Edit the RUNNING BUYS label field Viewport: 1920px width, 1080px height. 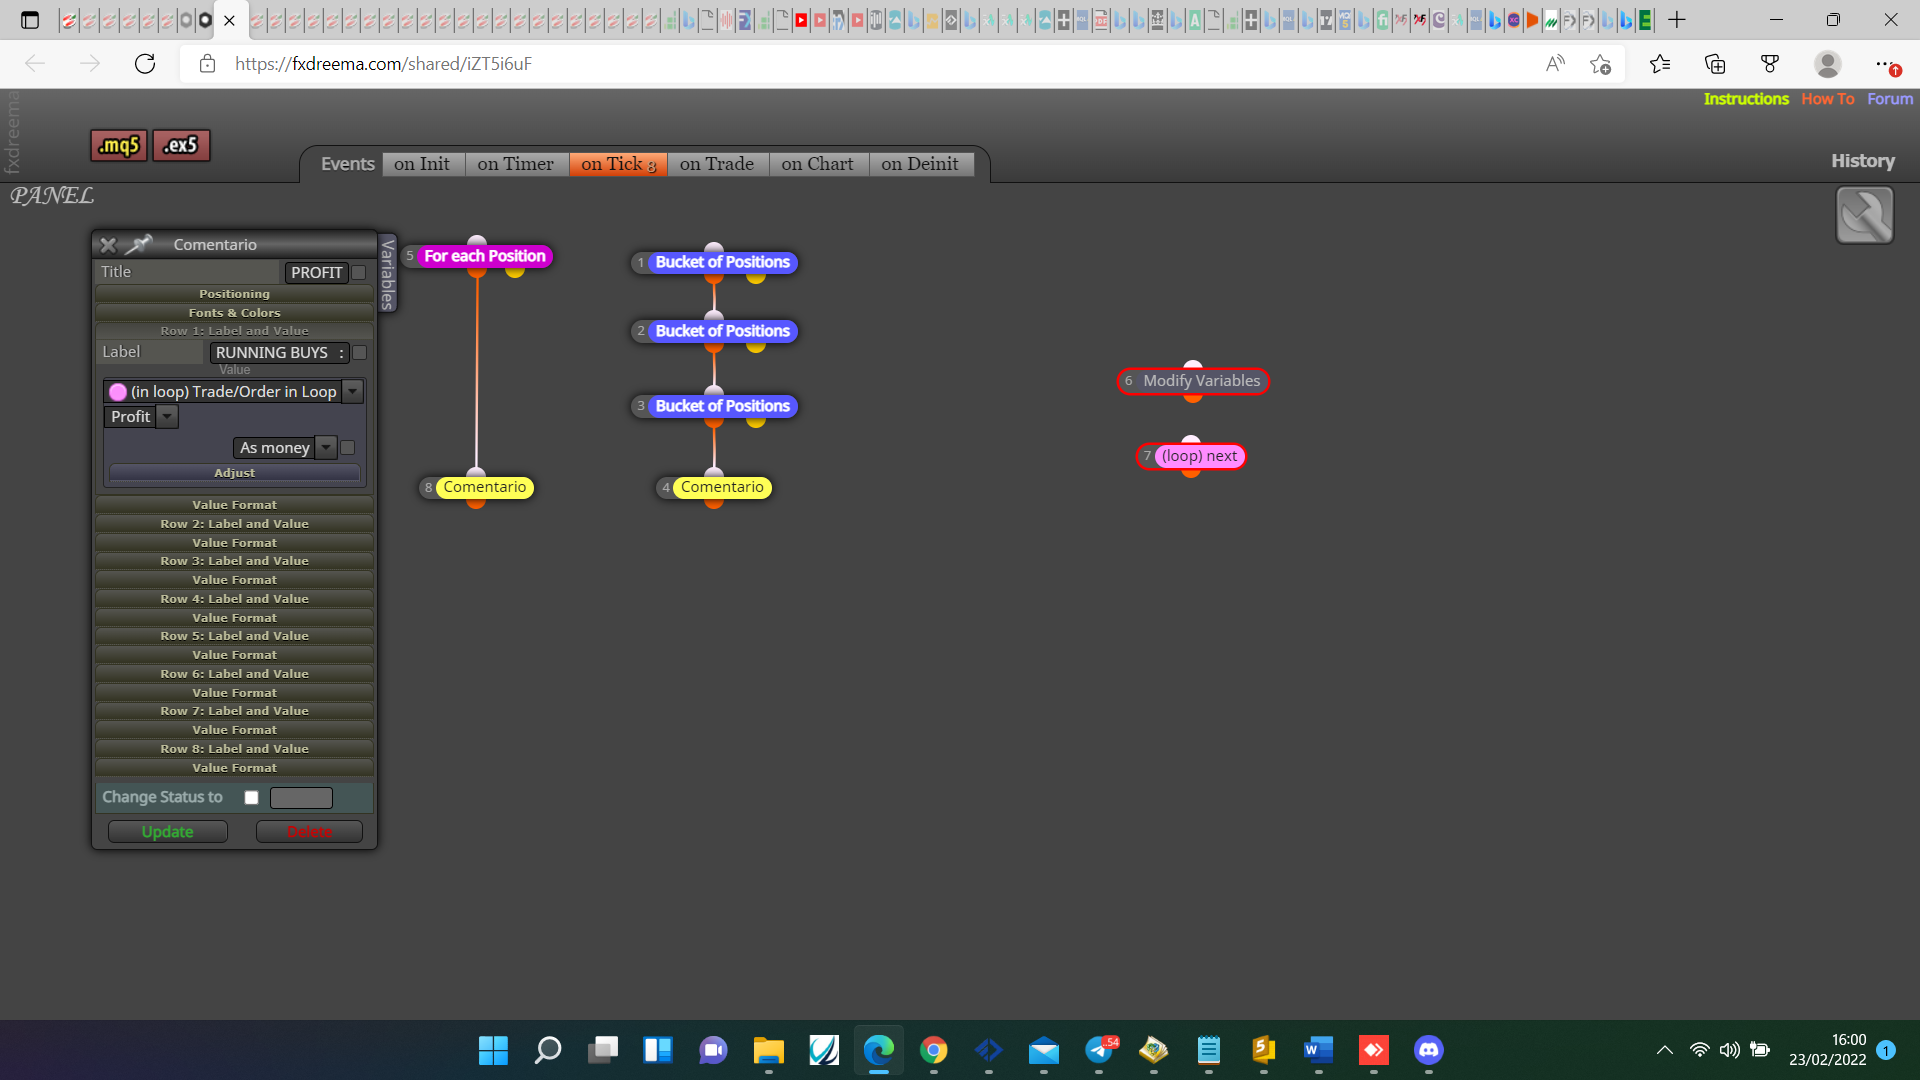point(279,352)
